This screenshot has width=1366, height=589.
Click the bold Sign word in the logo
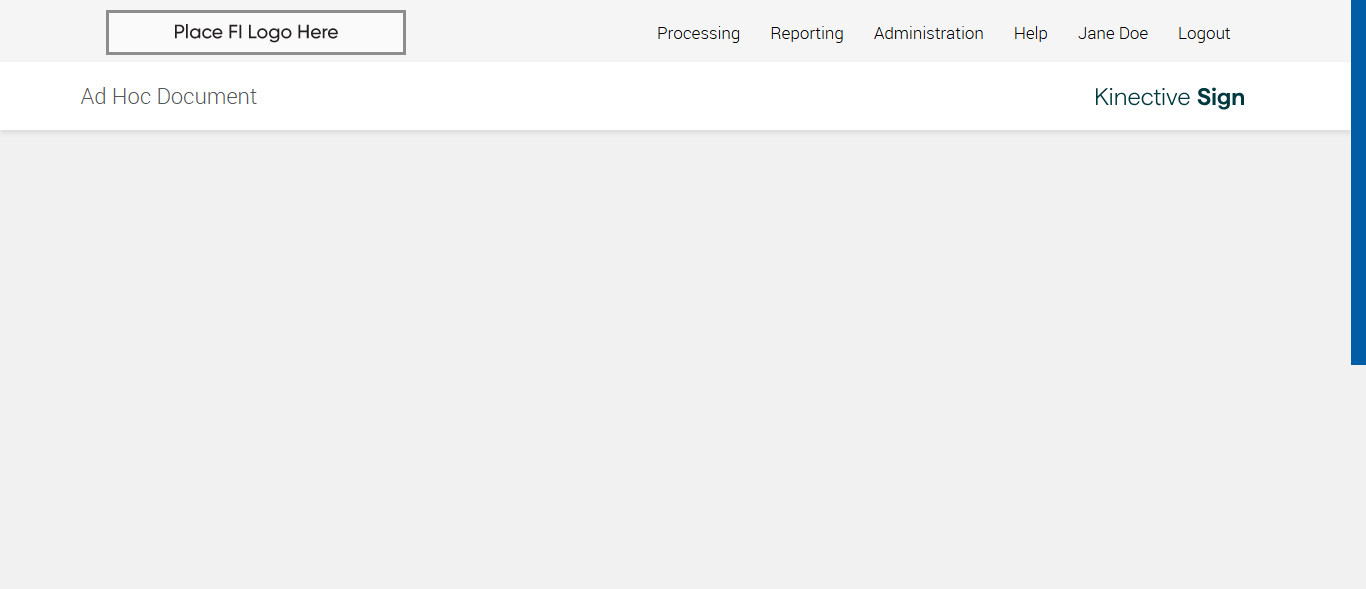(x=1220, y=97)
